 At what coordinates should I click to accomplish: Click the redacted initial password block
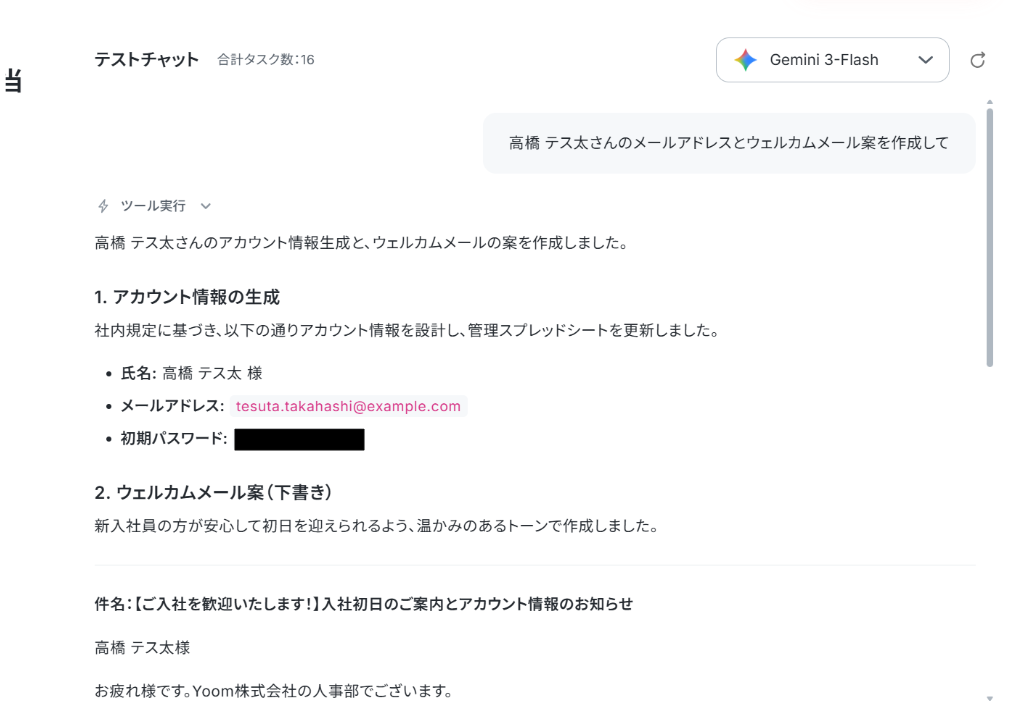[x=299, y=439]
